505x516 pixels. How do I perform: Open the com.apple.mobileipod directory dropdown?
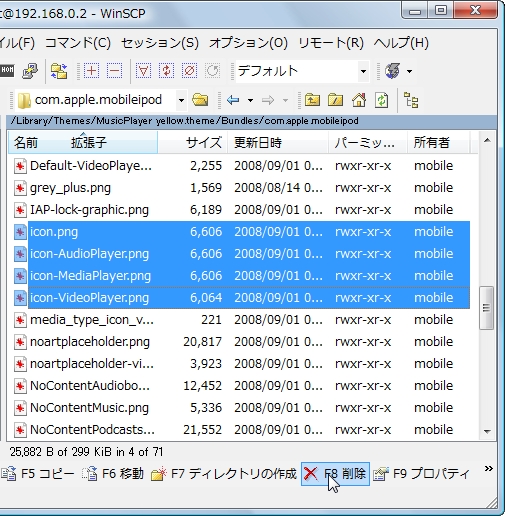point(181,100)
